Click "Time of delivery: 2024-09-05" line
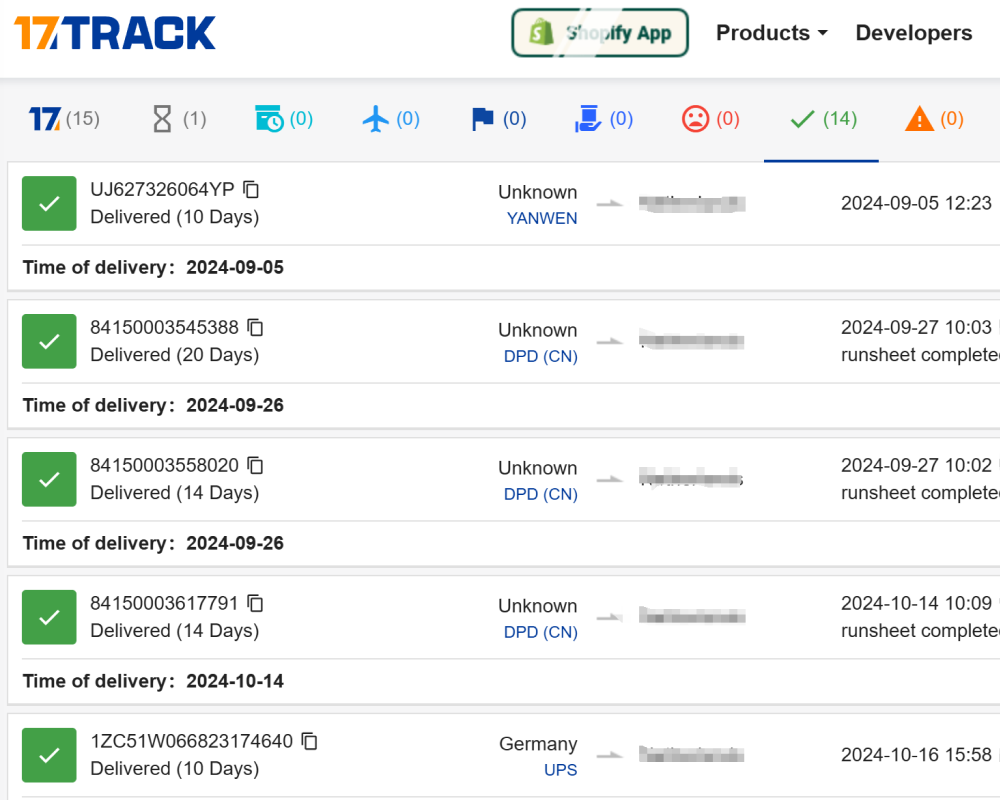 coord(153,267)
